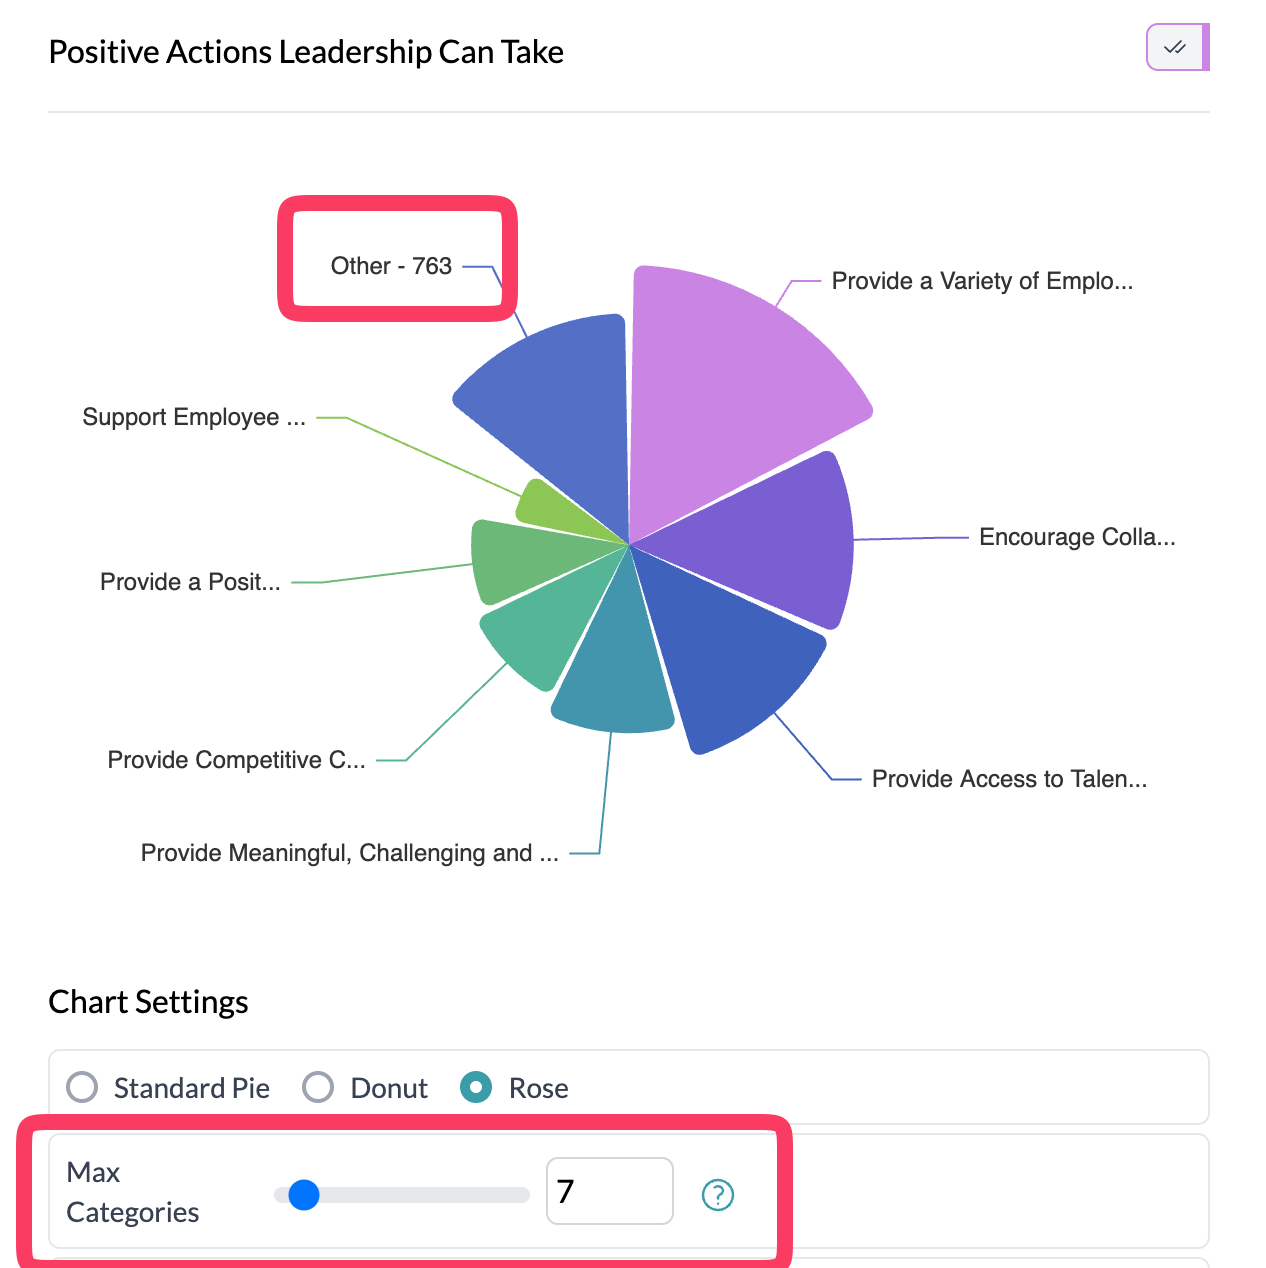Screen dimensions: 1266x1268
Task: Select the Rose chart type
Action: pyautogui.click(x=477, y=1087)
